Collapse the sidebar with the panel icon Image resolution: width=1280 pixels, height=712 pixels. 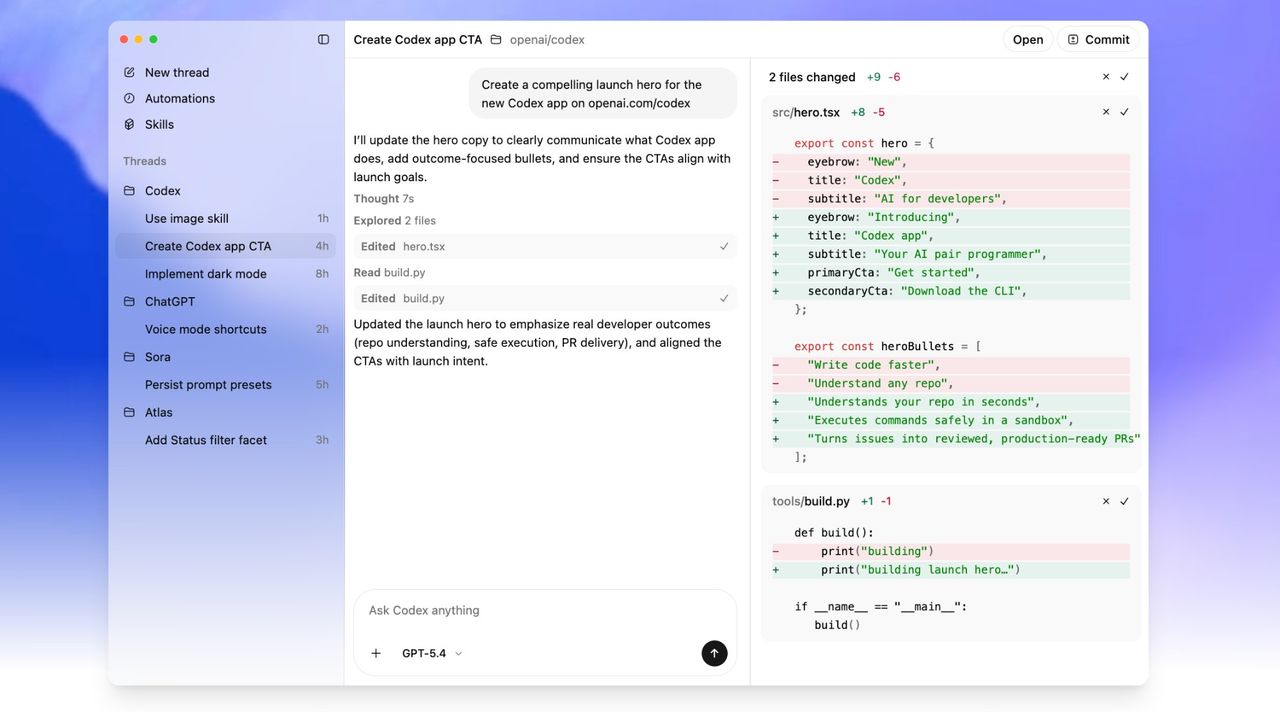click(x=322, y=38)
